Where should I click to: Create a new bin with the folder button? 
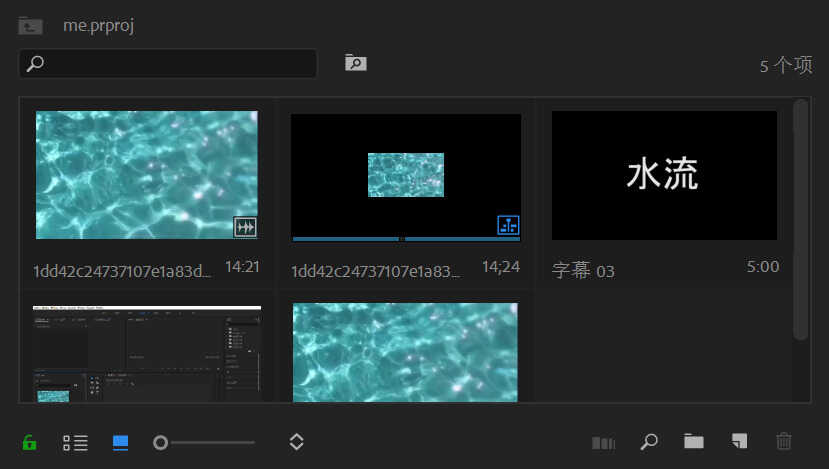694,441
